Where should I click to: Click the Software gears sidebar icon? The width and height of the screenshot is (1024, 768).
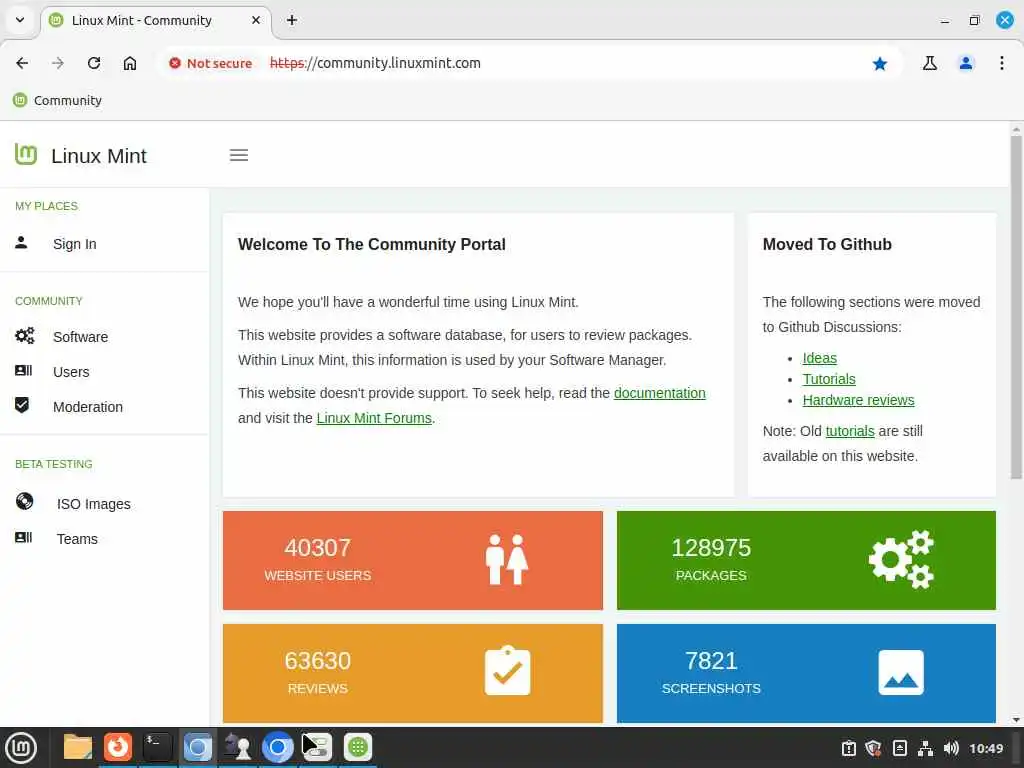24,336
